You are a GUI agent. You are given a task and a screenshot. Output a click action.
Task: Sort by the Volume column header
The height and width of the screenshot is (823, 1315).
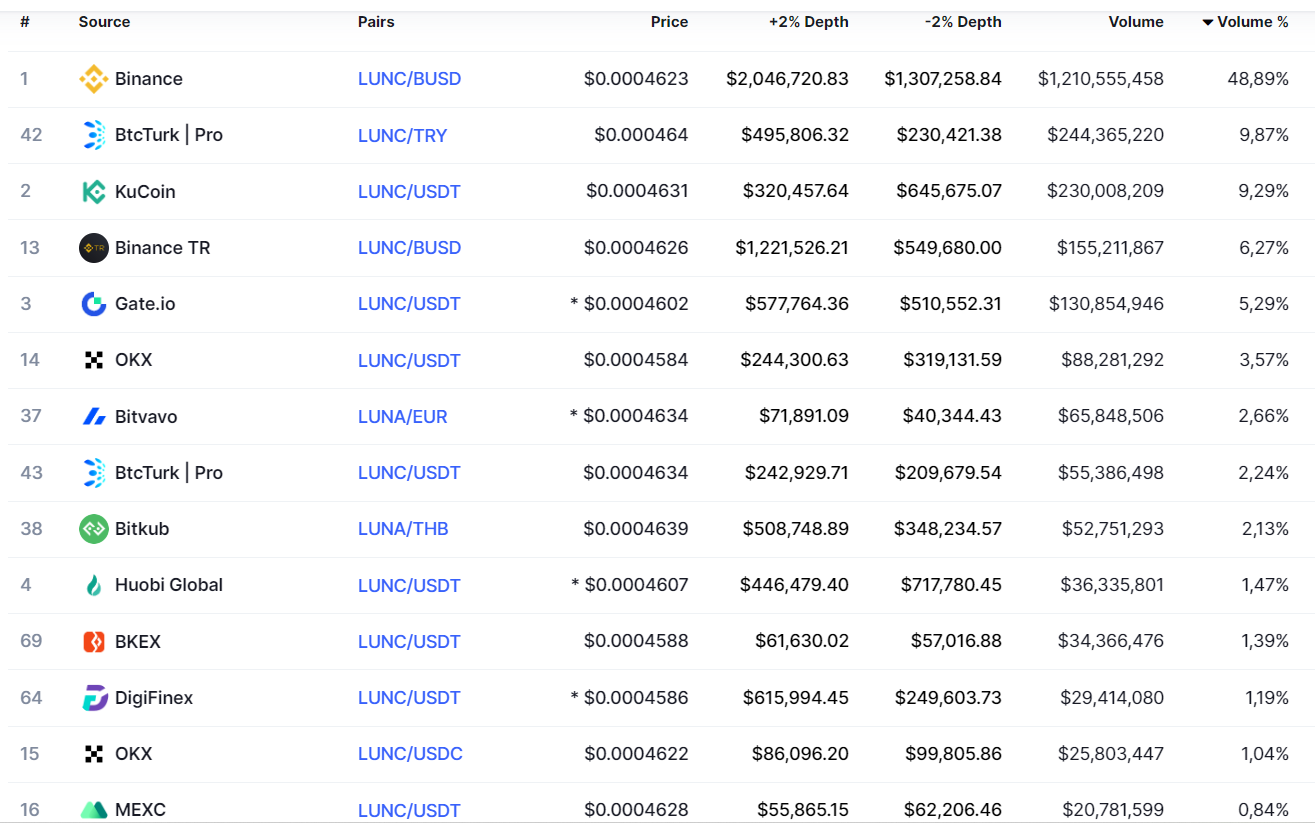[1136, 22]
